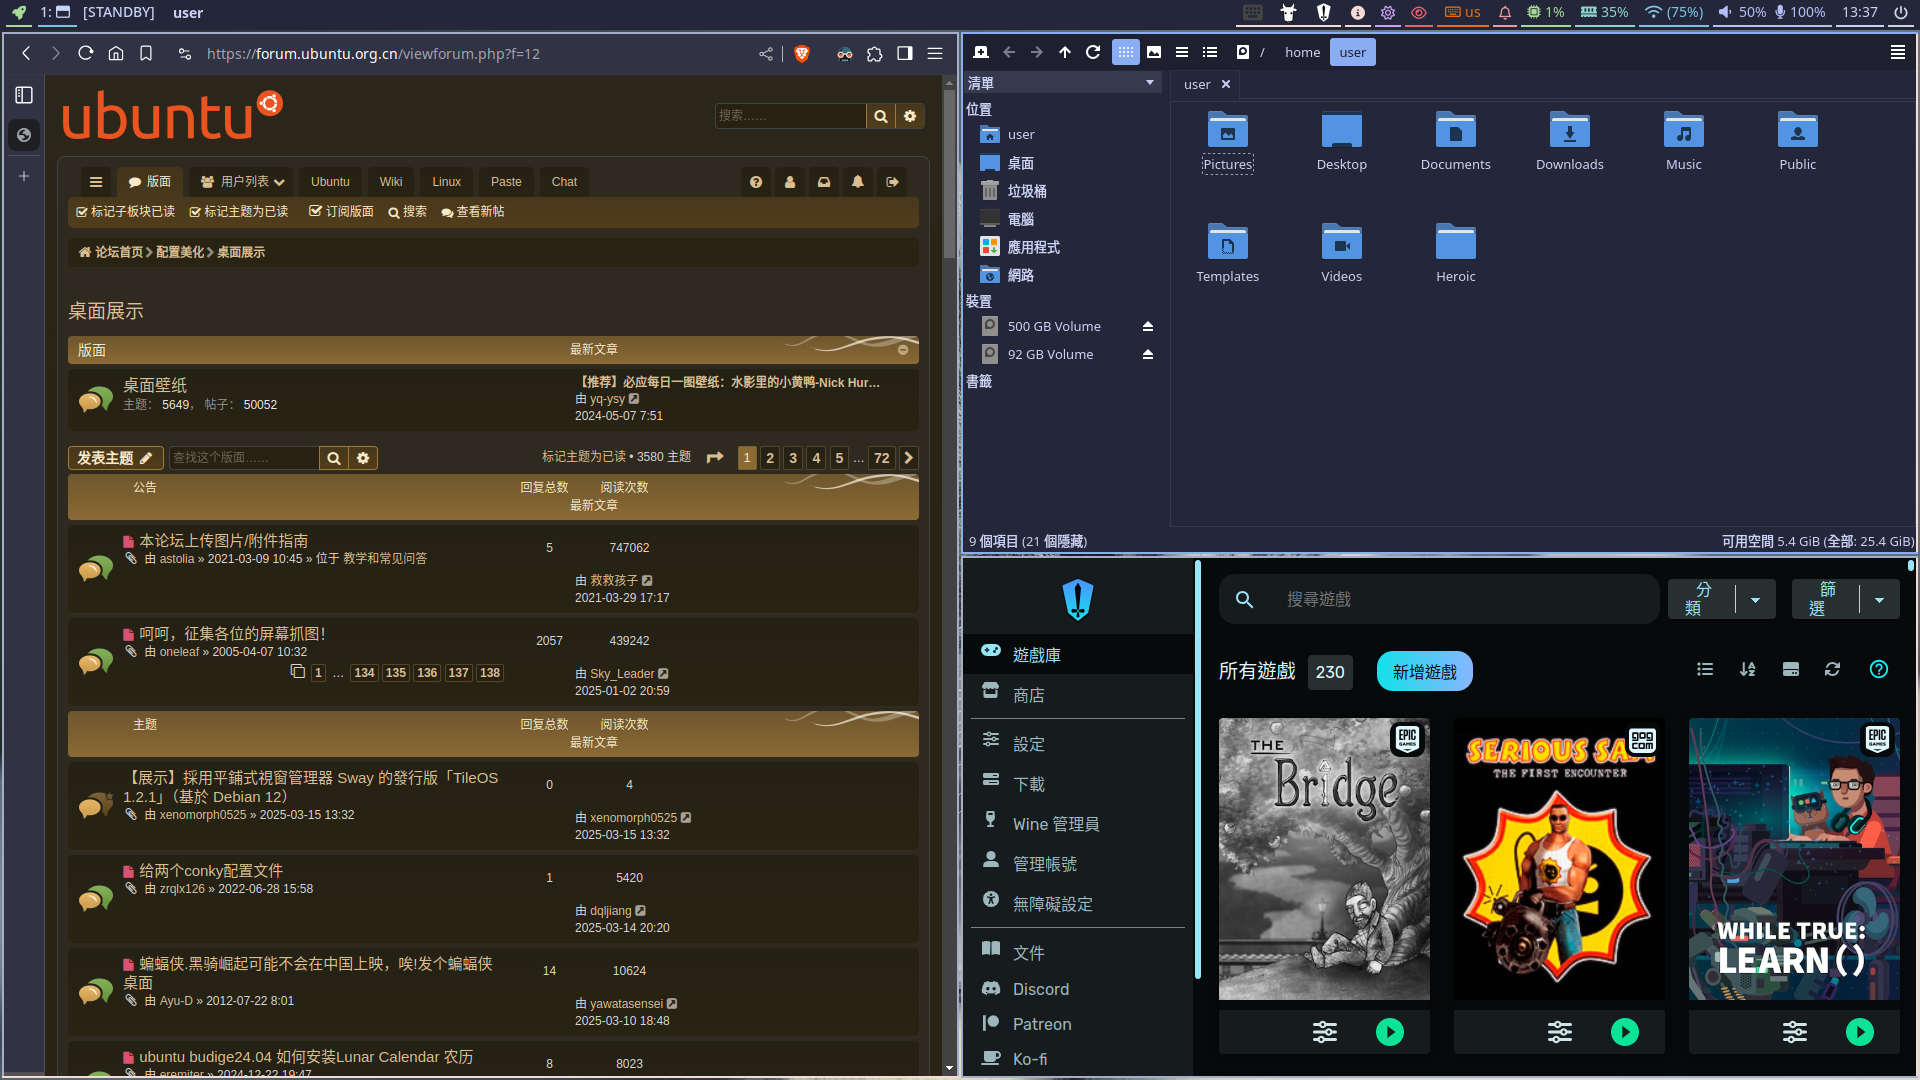Screen dimensions: 1920x1080
Task: Switch file manager to detailed list view
Action: (x=1210, y=52)
